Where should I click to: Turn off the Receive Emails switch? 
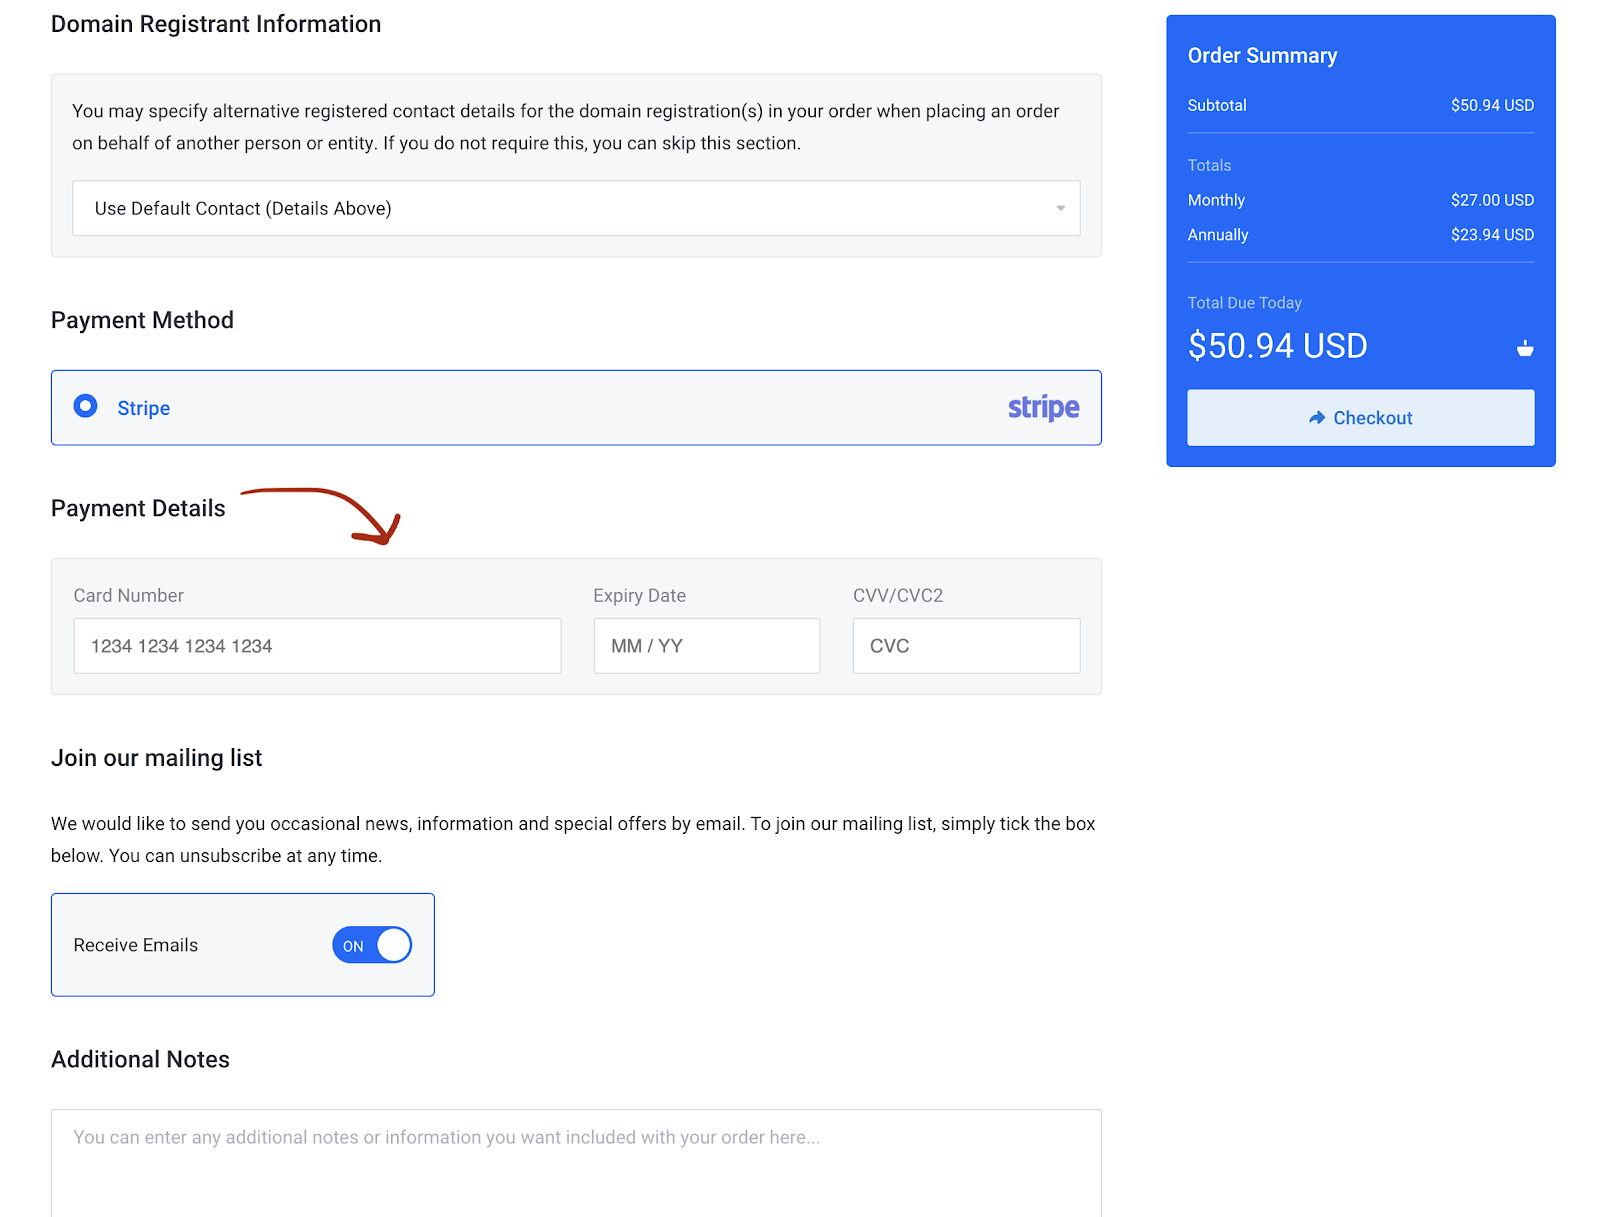(x=372, y=945)
